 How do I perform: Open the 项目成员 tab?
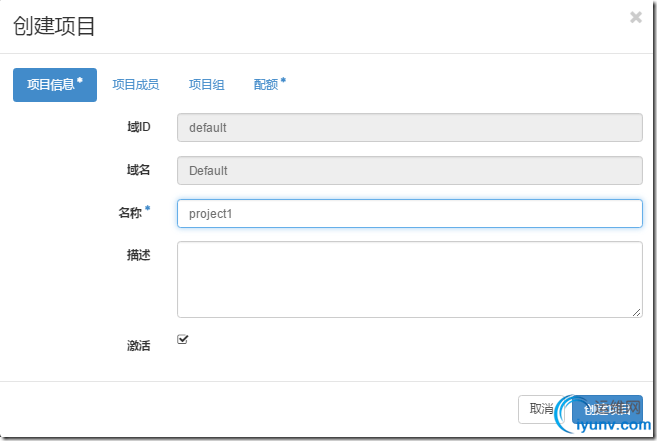pos(135,85)
